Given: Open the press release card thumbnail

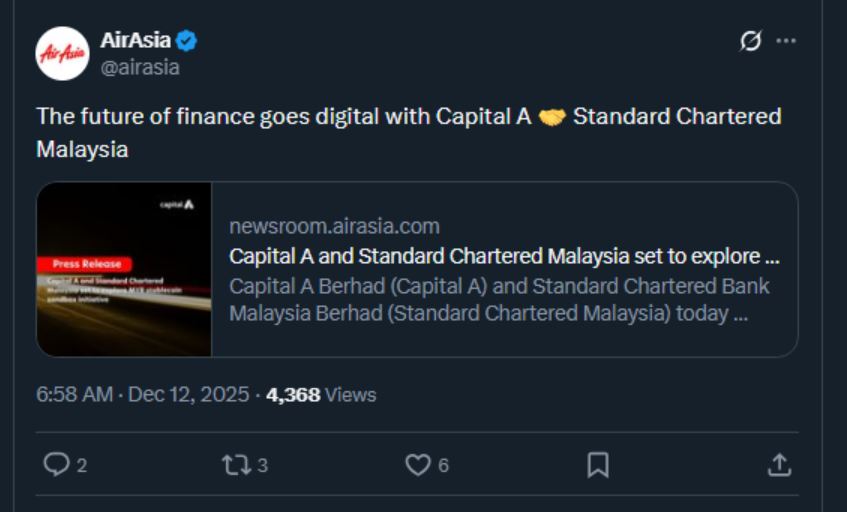Looking at the screenshot, I should coord(124,269).
